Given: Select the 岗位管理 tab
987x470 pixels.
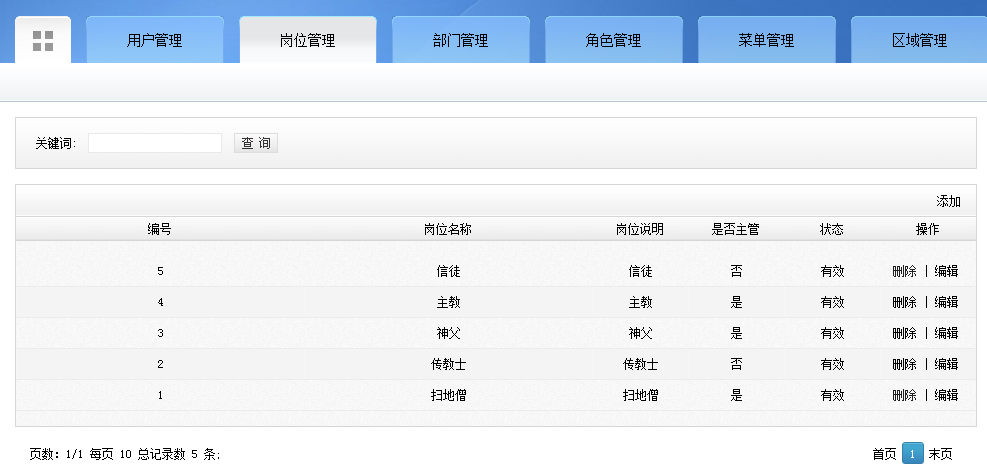Looking at the screenshot, I should [308, 41].
